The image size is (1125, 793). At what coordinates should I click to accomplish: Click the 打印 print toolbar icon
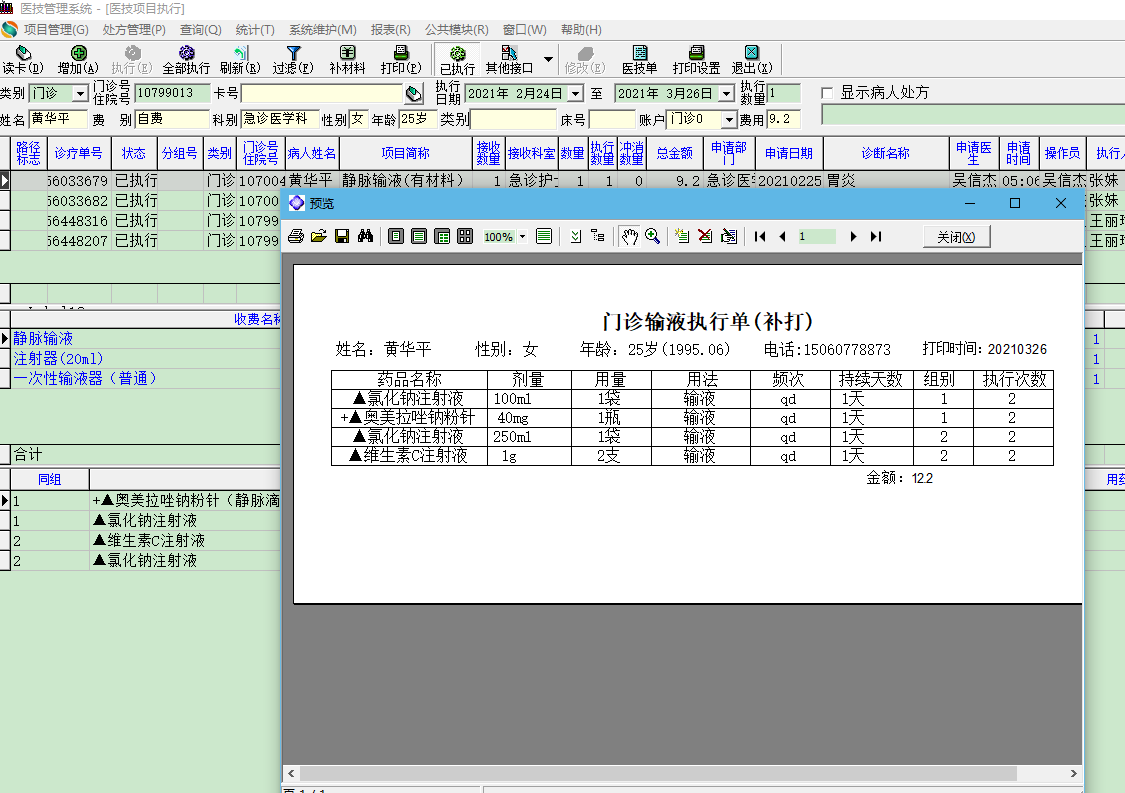coord(401,53)
